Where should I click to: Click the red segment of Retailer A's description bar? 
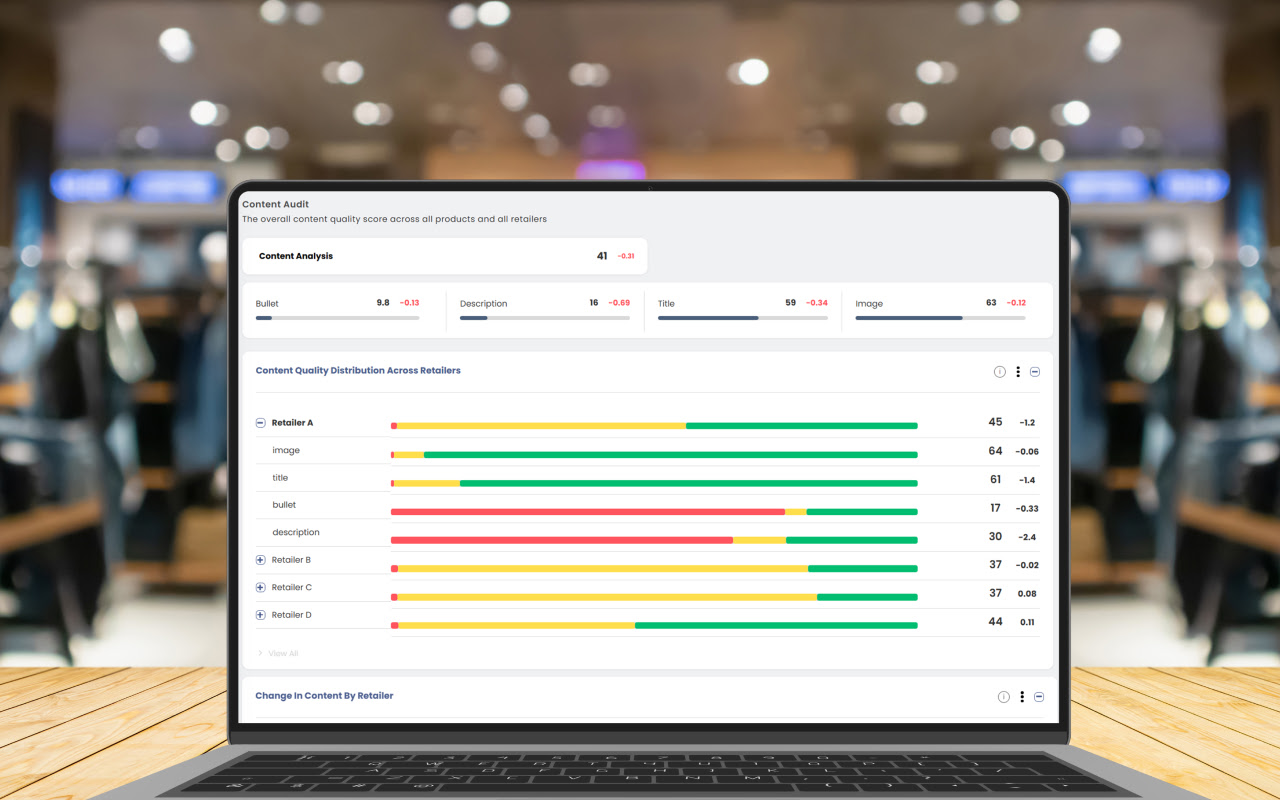[x=560, y=540]
